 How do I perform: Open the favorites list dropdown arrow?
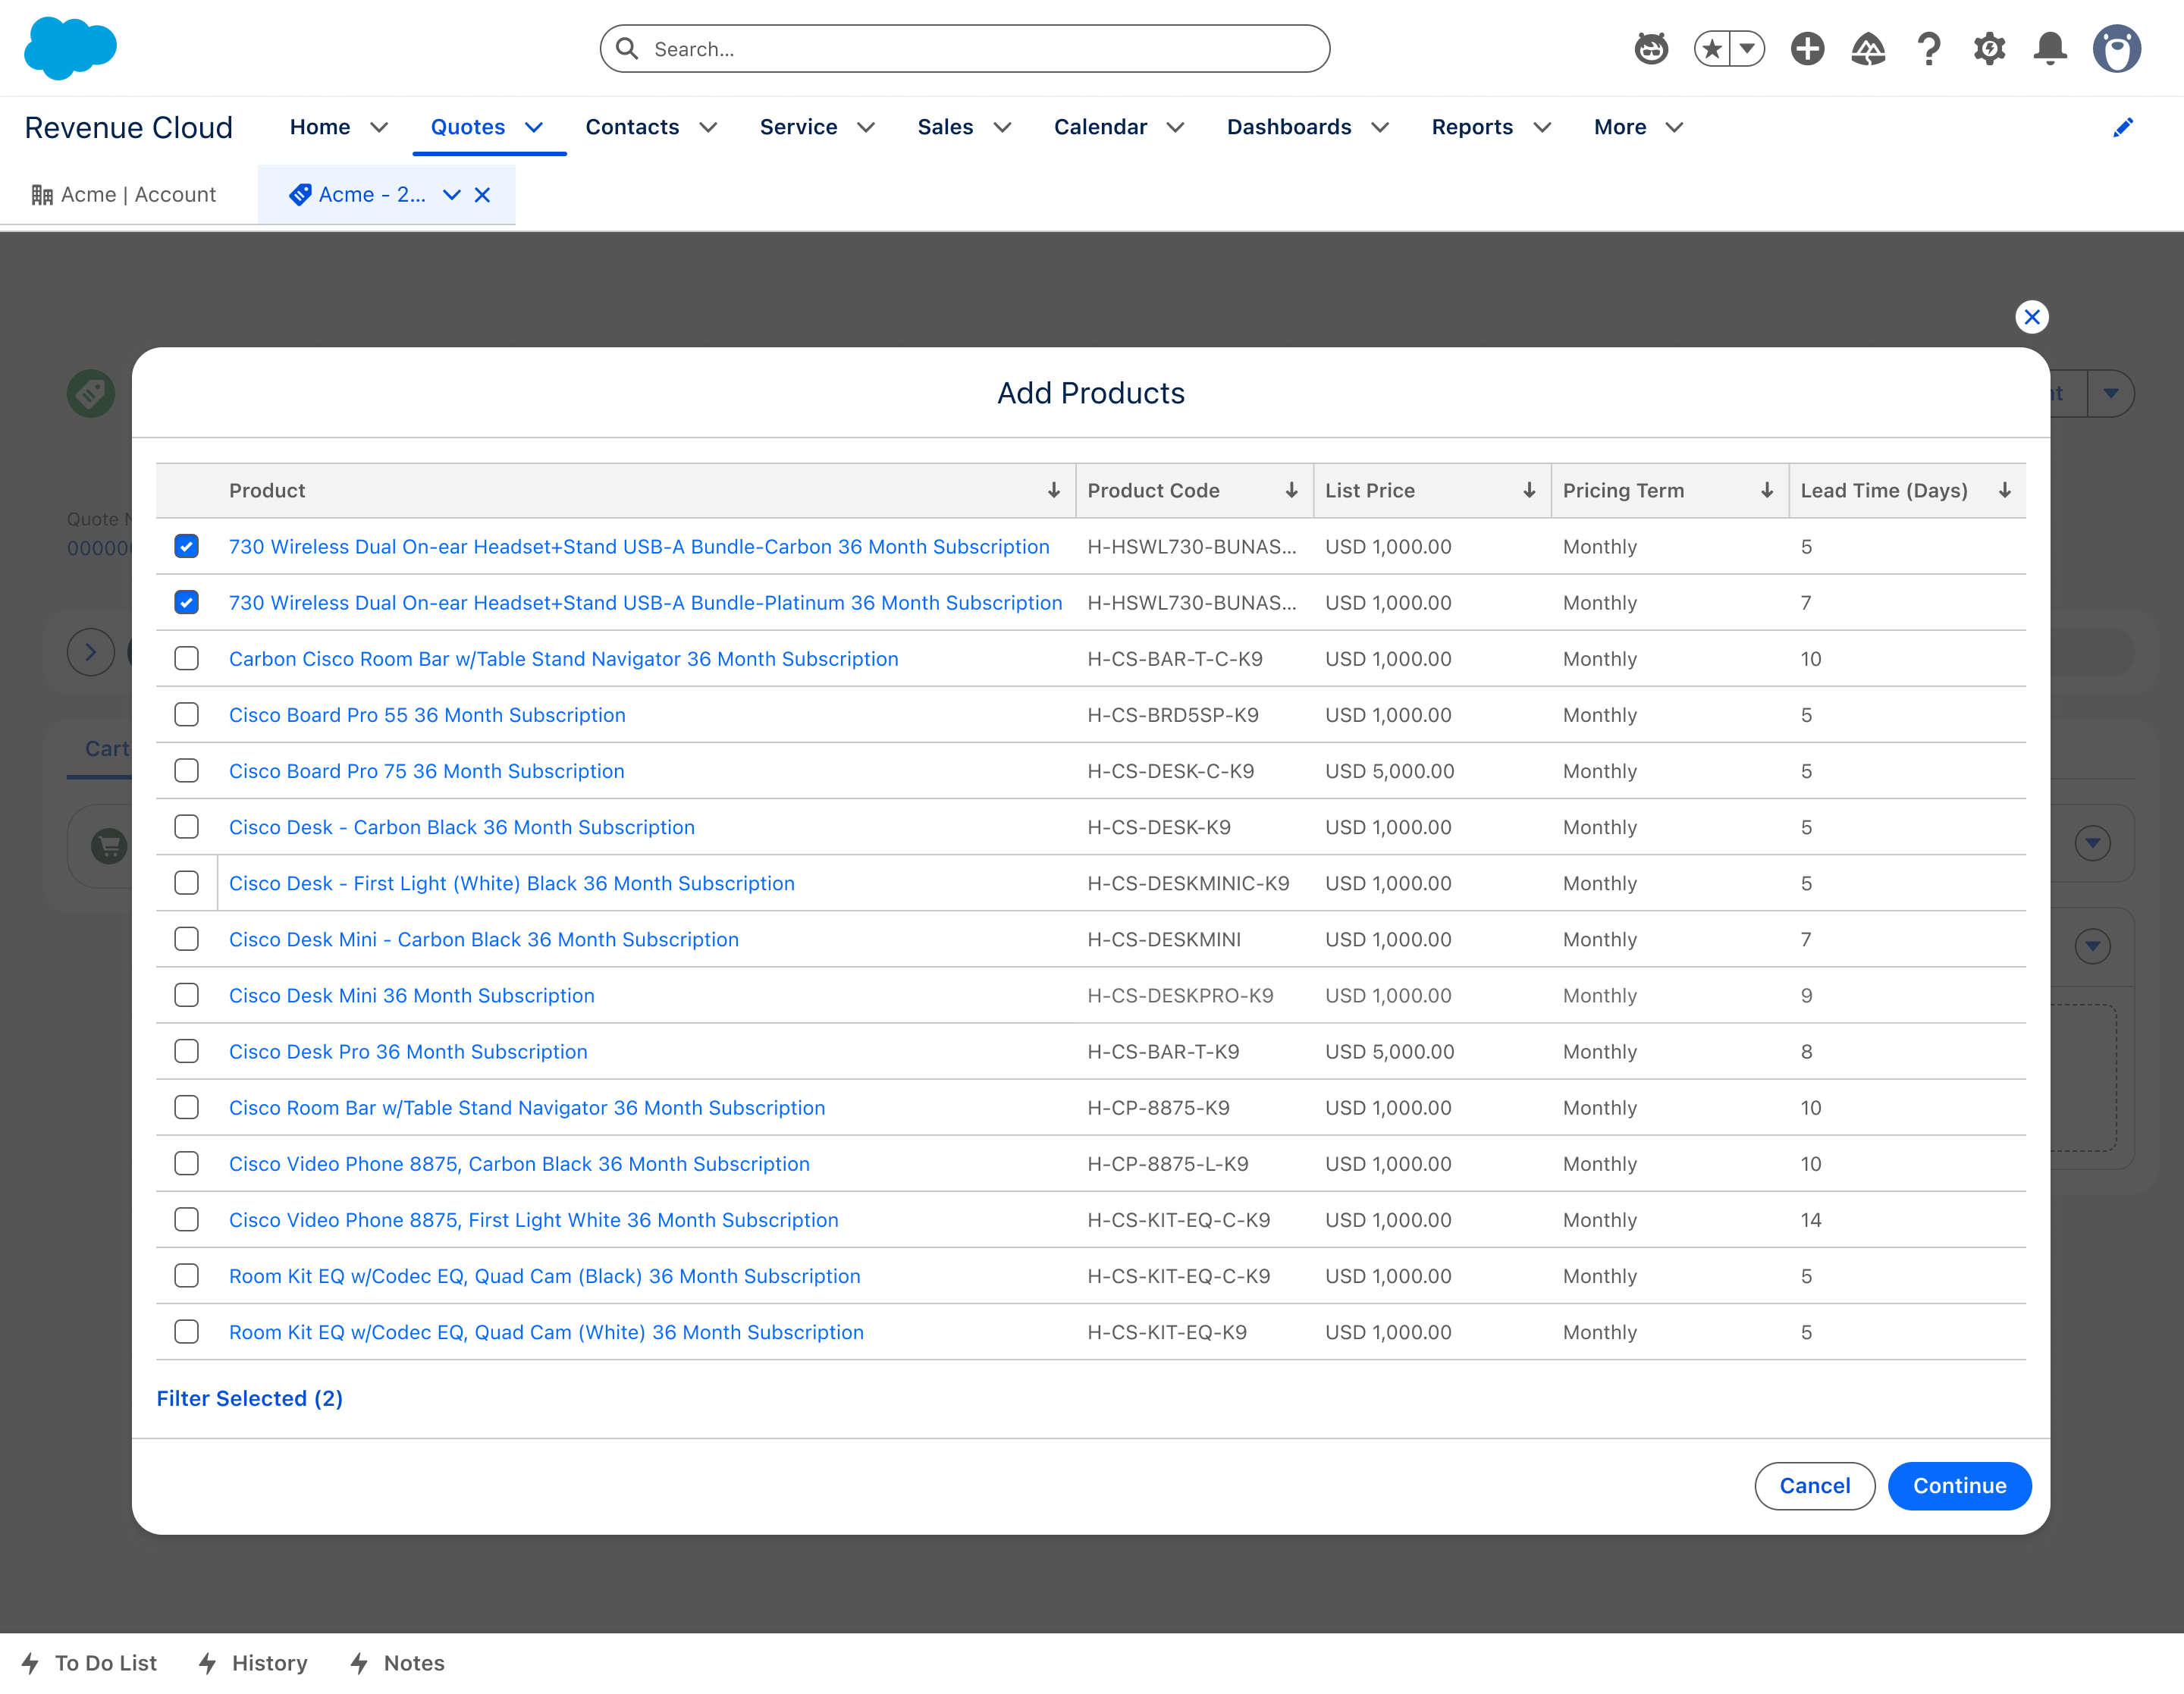[x=1747, y=48]
